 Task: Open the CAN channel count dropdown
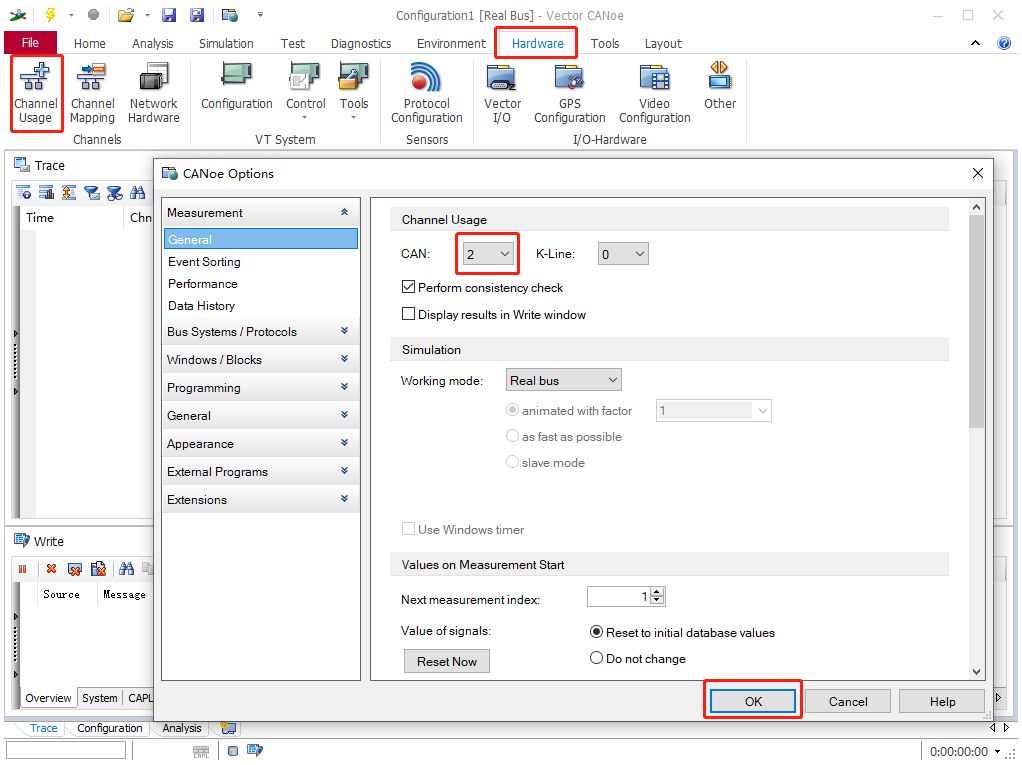tap(488, 253)
